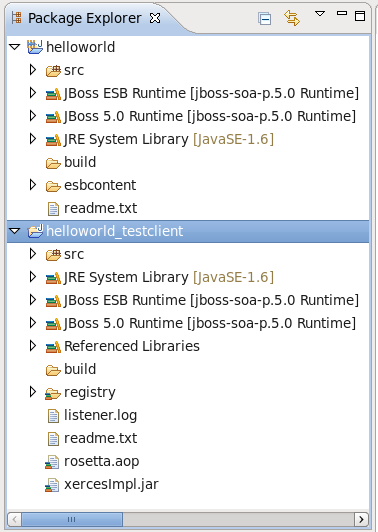Click the xercesImpl.jar file icon
Viewport: 378px width, 532px height.
tap(52, 485)
